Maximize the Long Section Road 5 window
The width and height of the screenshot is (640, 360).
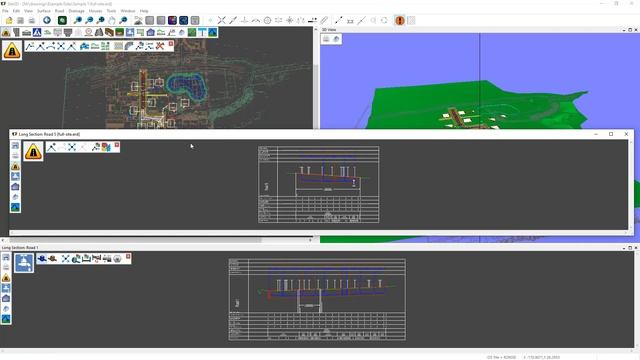tap(611, 134)
